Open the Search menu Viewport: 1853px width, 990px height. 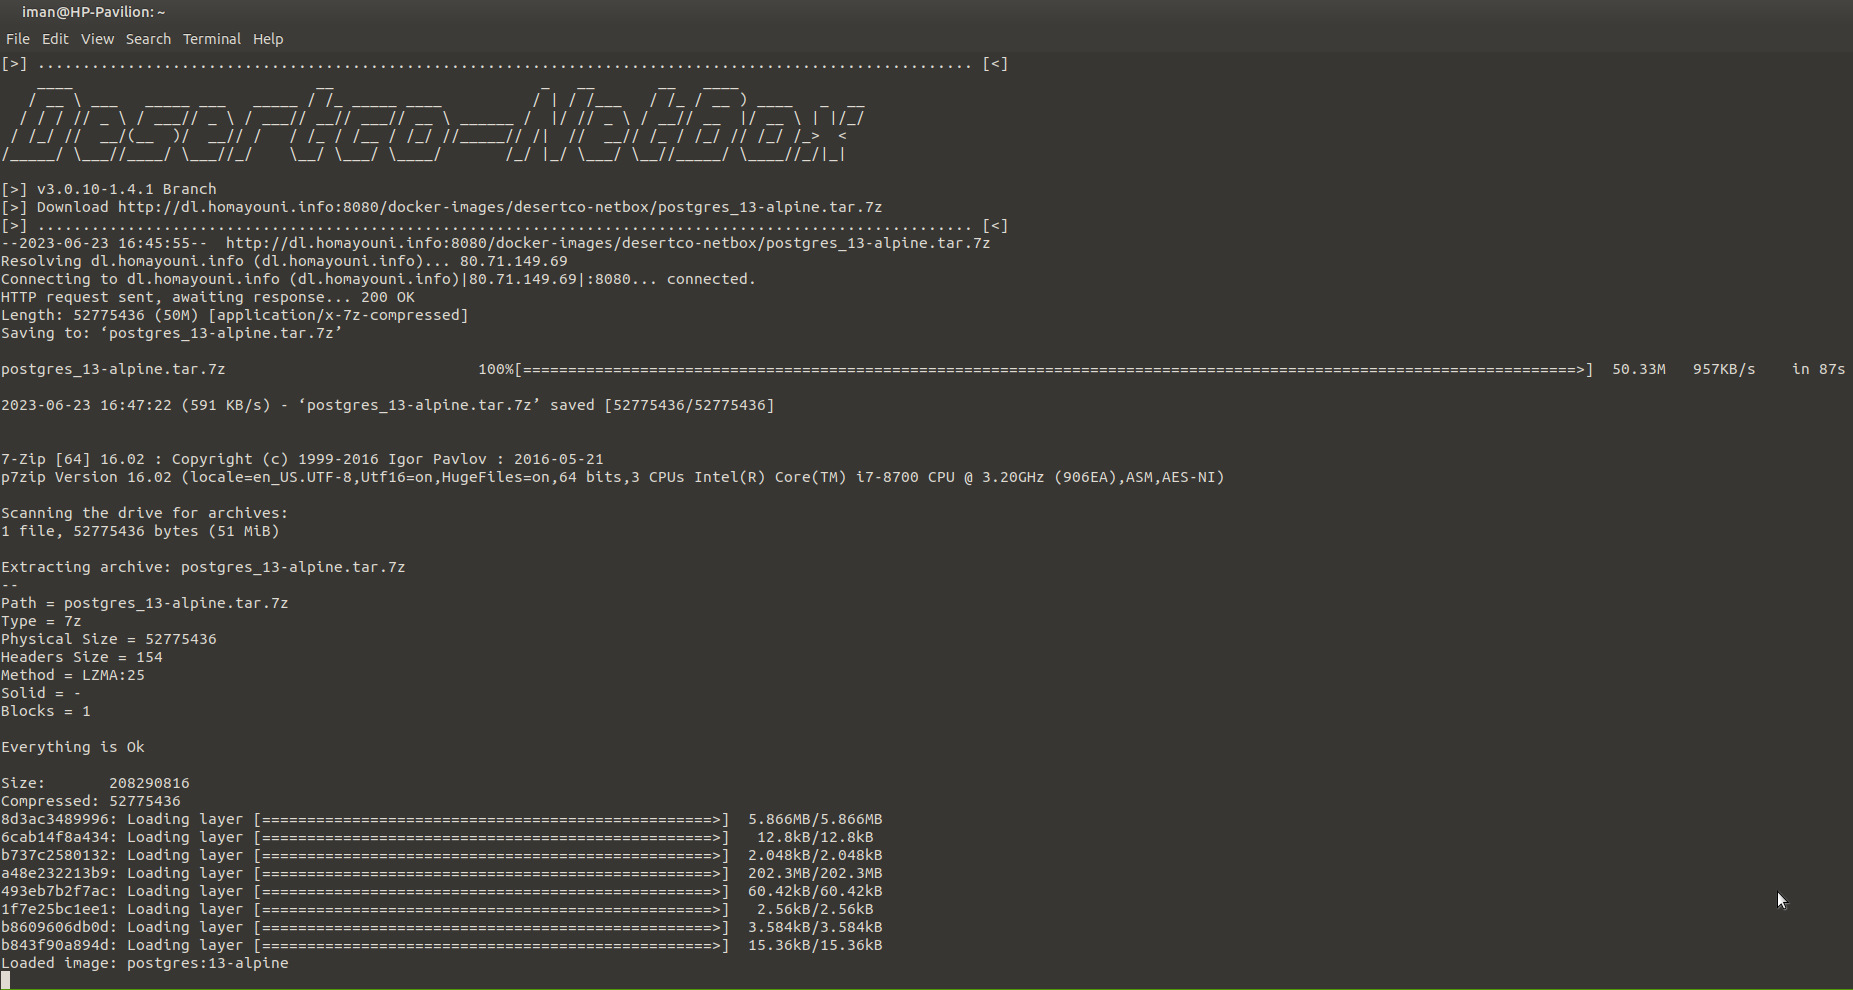pyautogui.click(x=148, y=39)
